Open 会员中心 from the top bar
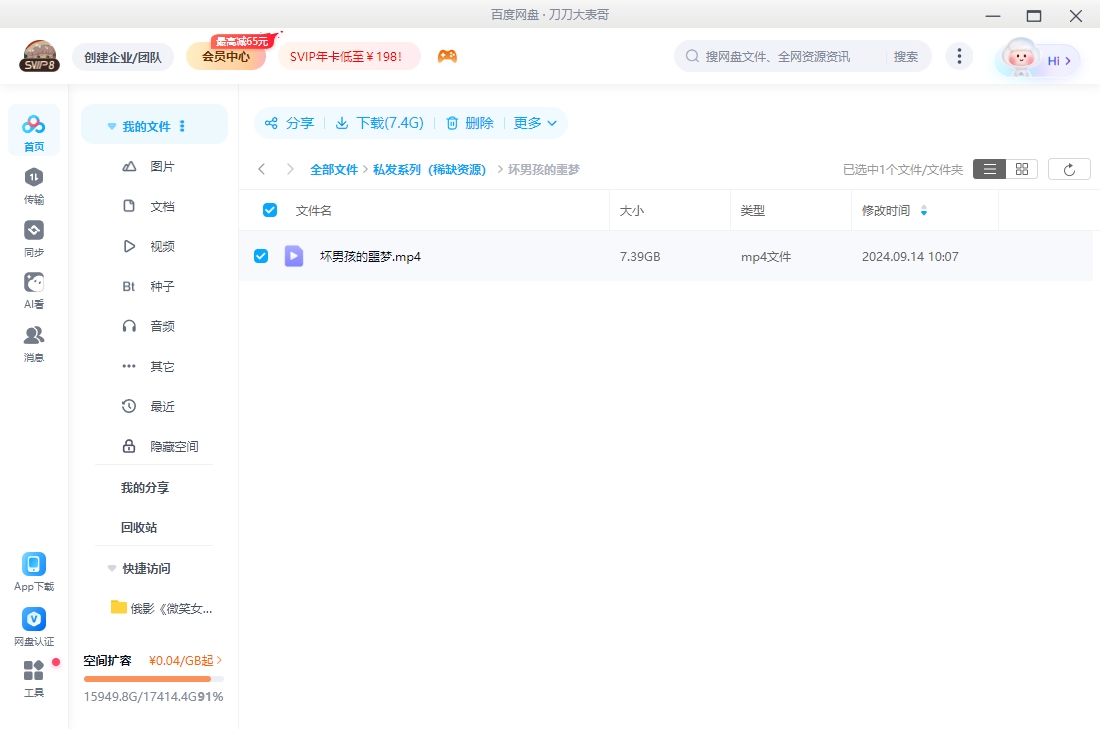This screenshot has width=1100, height=729. click(x=225, y=56)
